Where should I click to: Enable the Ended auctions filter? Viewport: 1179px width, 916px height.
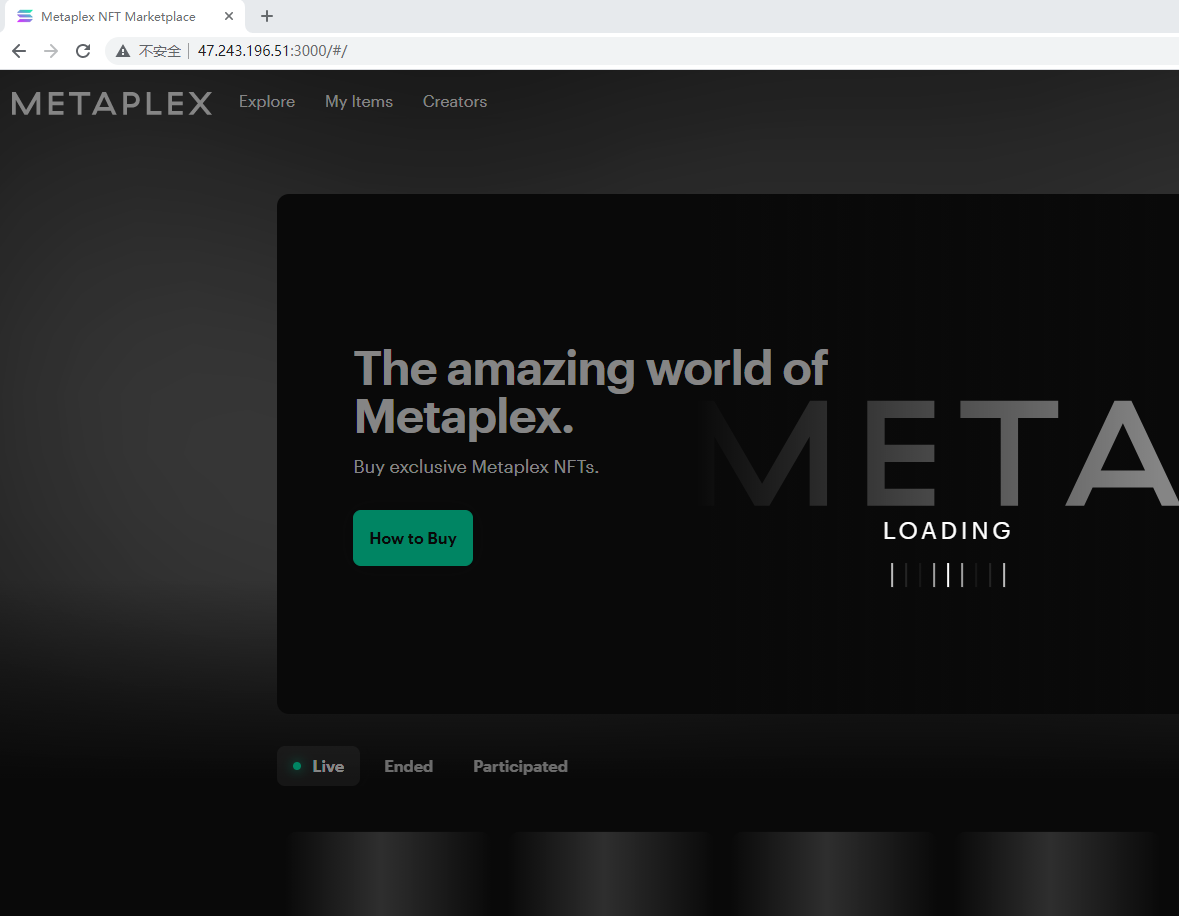click(x=408, y=765)
